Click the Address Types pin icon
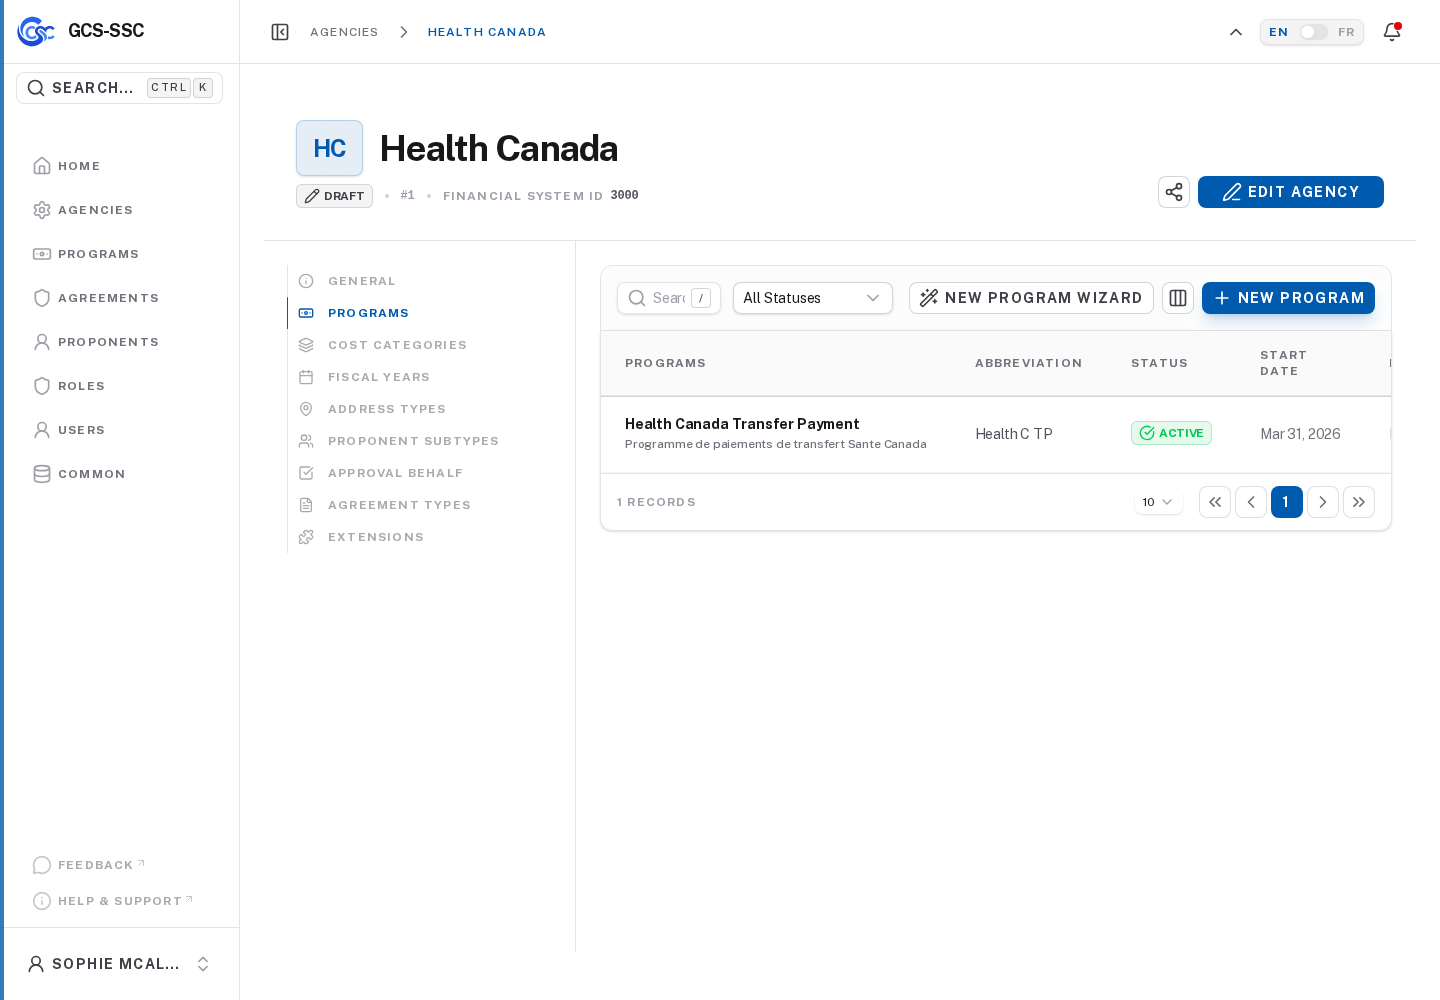This screenshot has width=1440, height=1000. click(x=306, y=409)
